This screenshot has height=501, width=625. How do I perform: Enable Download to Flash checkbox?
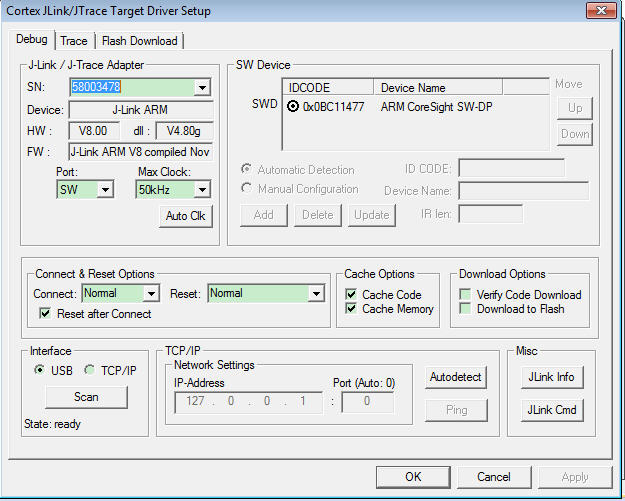[465, 308]
